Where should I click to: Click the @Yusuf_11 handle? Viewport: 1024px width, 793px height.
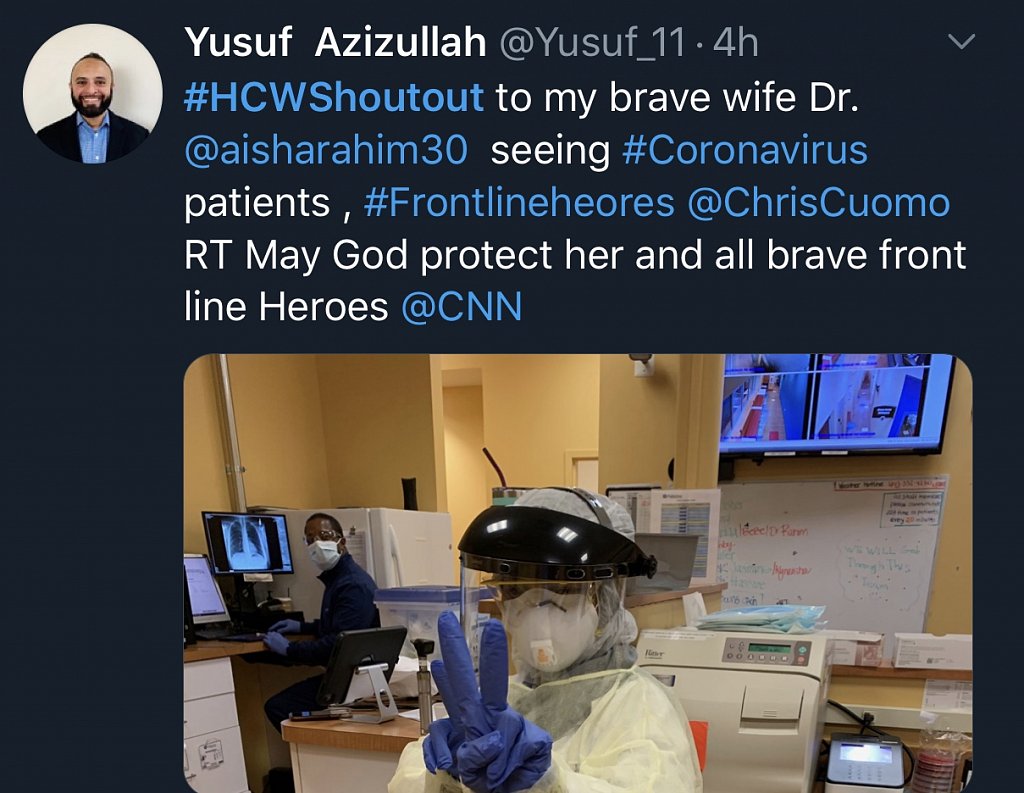click(x=593, y=43)
